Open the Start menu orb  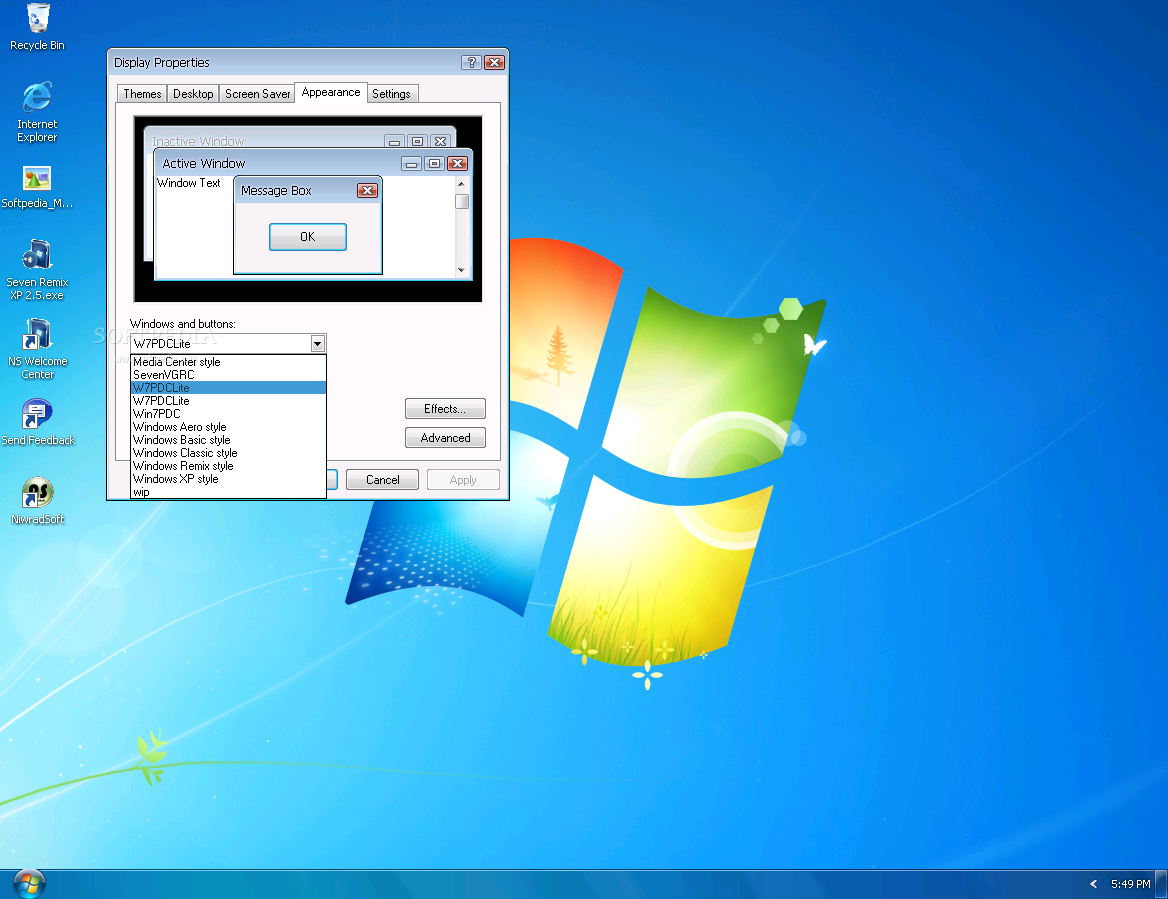(29, 883)
